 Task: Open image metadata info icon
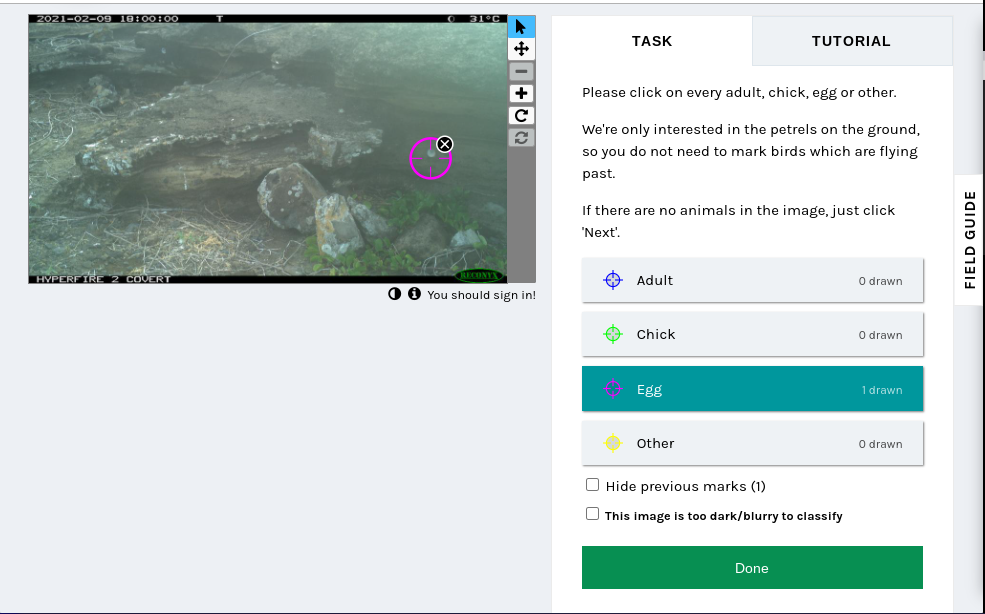(x=414, y=293)
